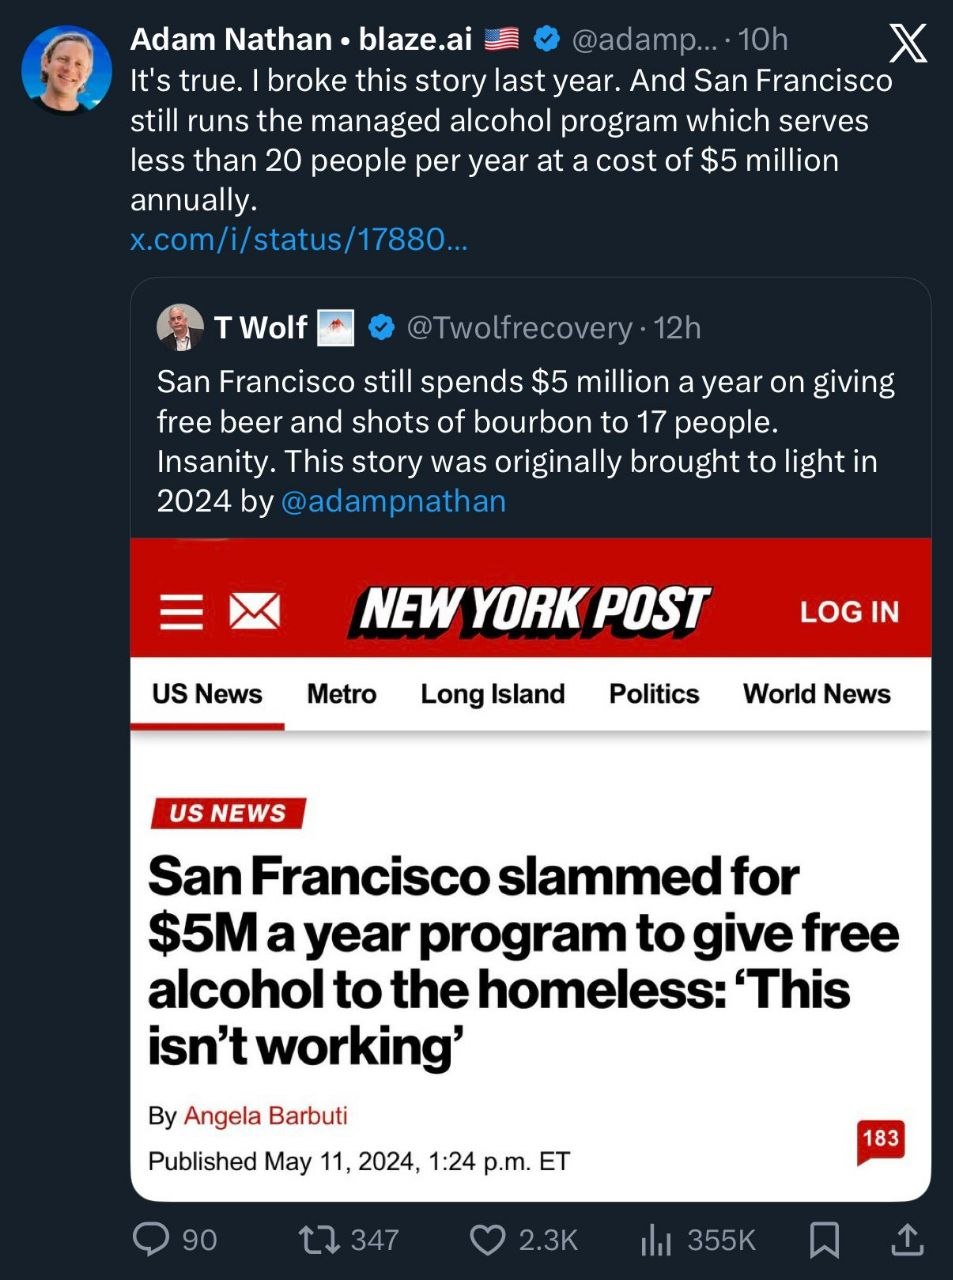The image size is (953, 1280).
Task: Select the US News tab
Action: tap(207, 694)
